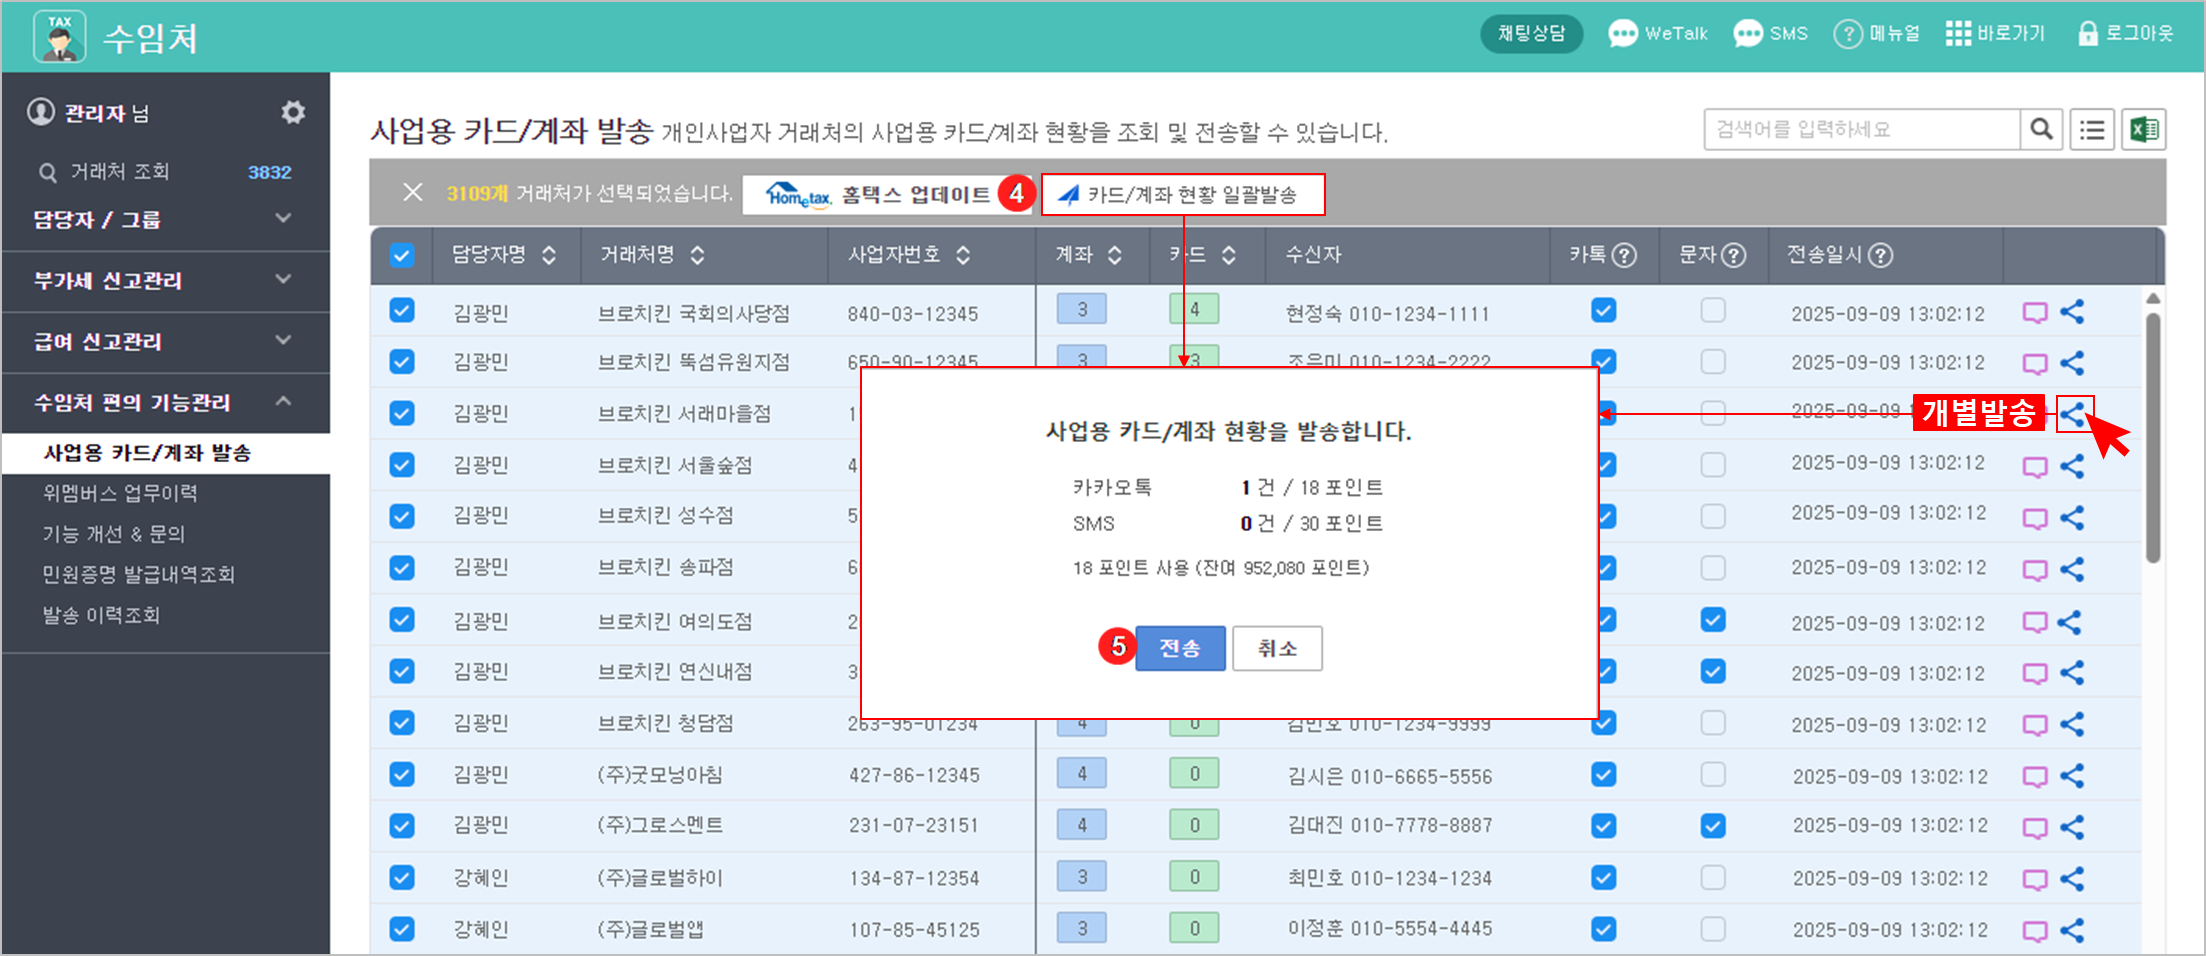Click 카드 count 4 for 브로치킨 국회의사당점
Screen dimensions: 2206x956
1194,309
